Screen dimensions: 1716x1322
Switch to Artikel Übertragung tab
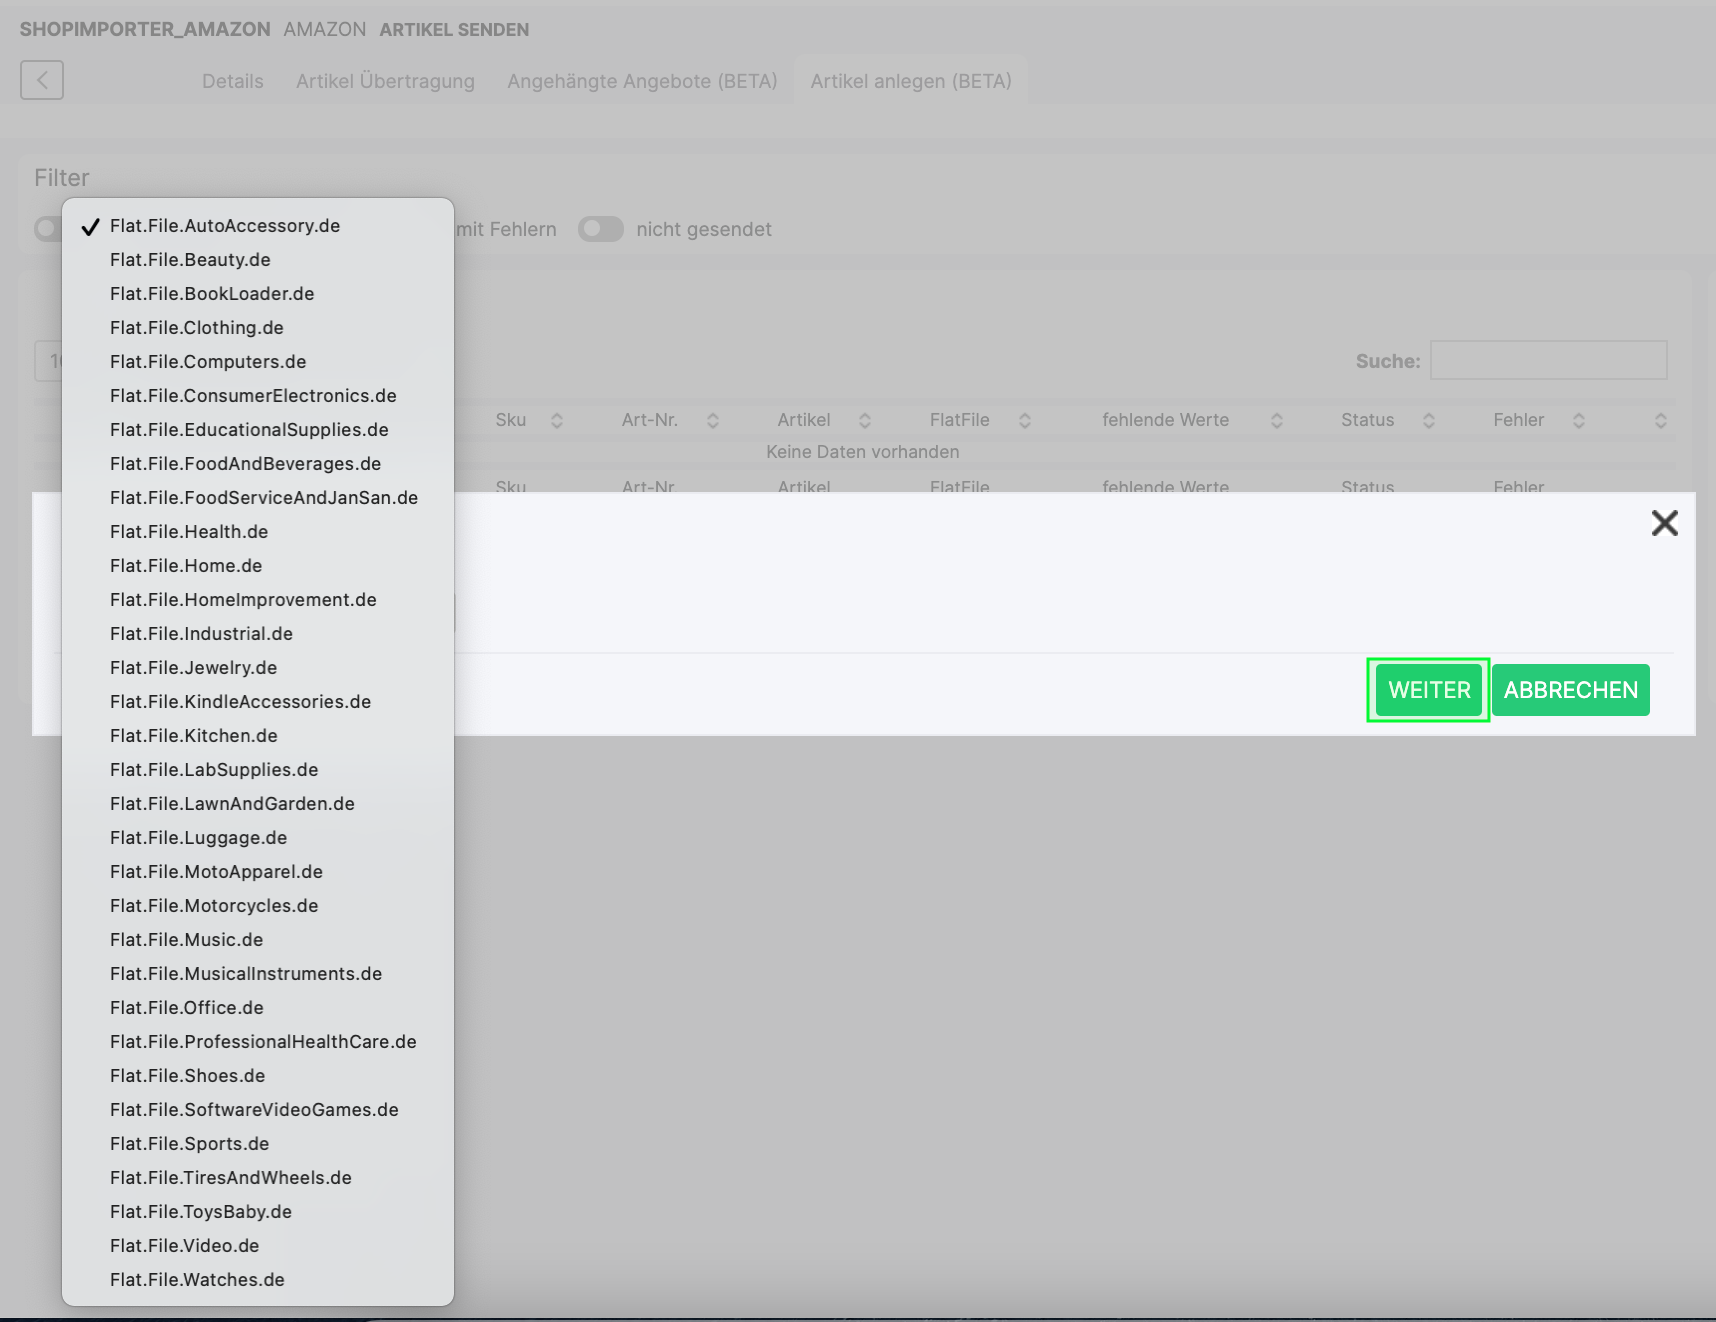coord(385,81)
